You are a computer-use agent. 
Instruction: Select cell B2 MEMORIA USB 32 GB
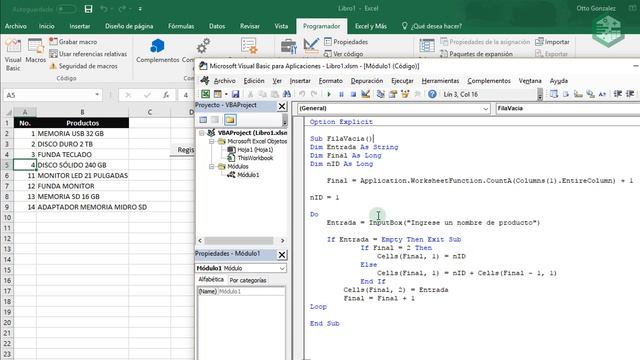82,133
